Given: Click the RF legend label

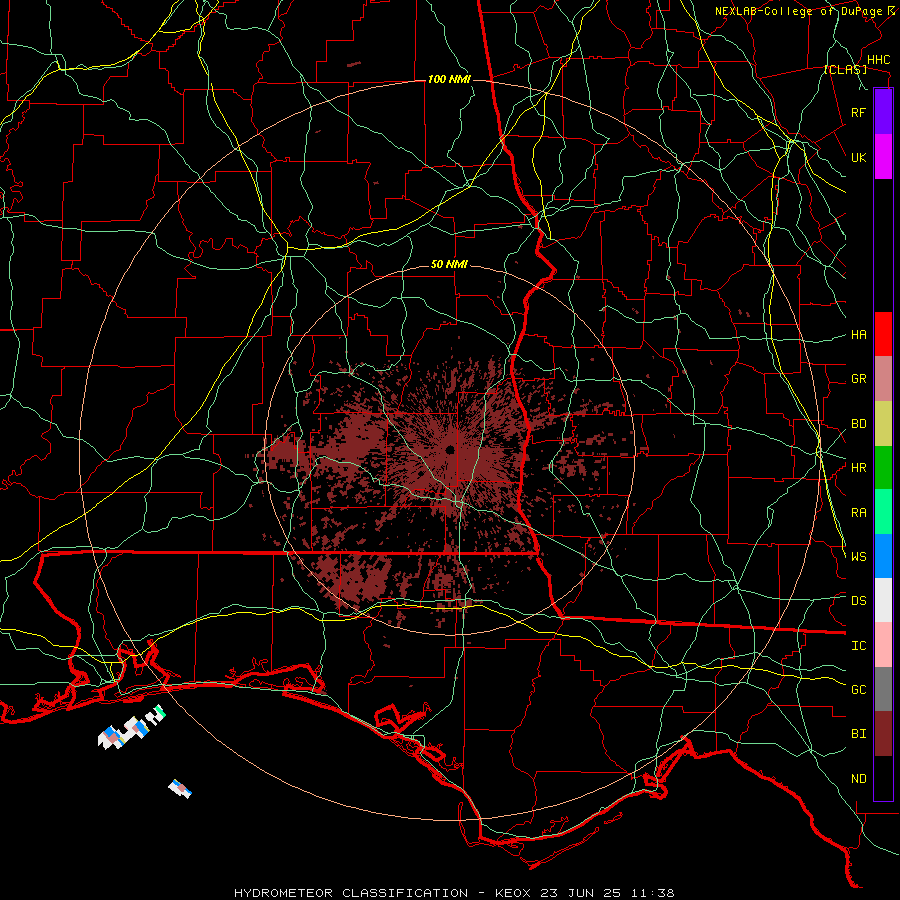Looking at the screenshot, I should tap(858, 112).
